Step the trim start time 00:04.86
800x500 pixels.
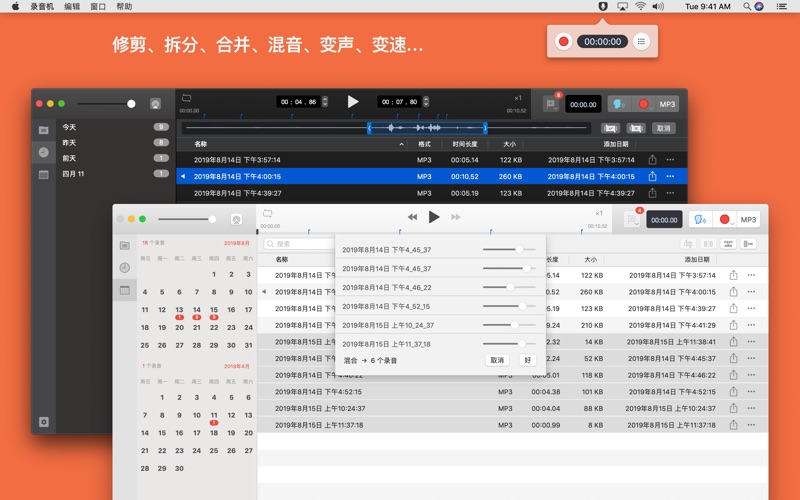(x=325, y=102)
